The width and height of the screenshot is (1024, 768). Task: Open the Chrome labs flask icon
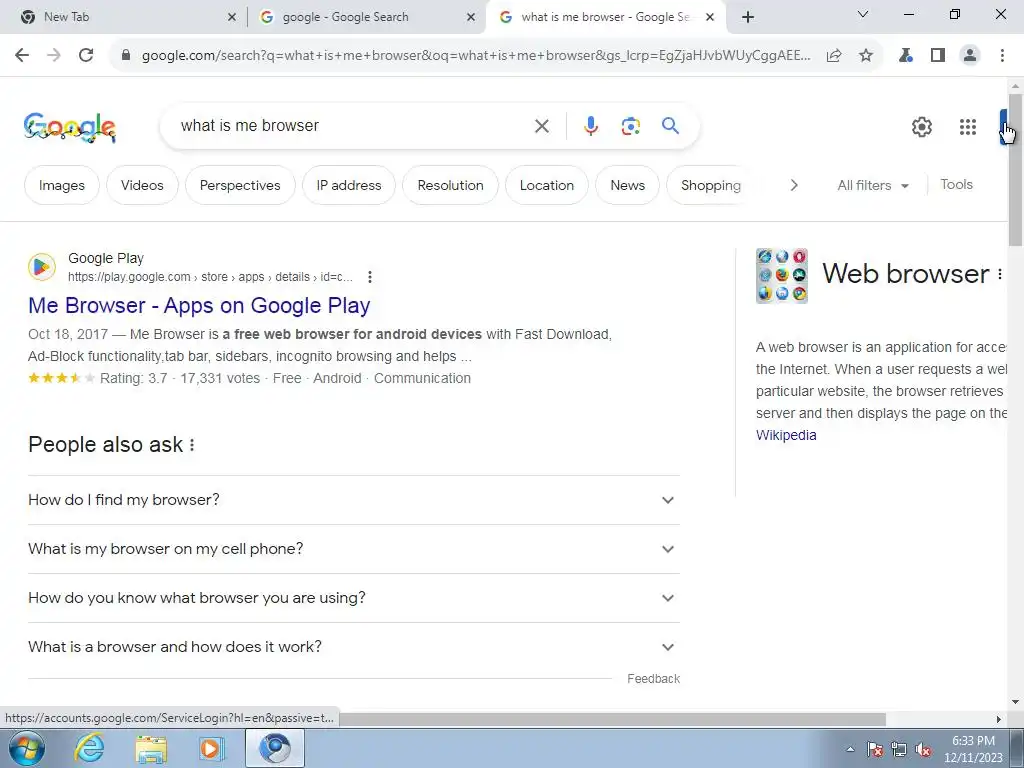pos(905,56)
